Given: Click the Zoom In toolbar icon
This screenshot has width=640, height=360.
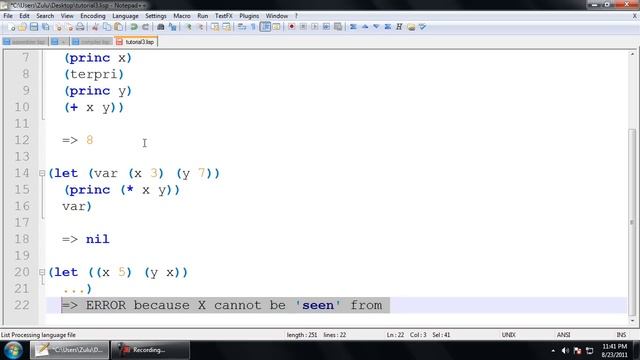Looking at the screenshot, I should [x=189, y=27].
